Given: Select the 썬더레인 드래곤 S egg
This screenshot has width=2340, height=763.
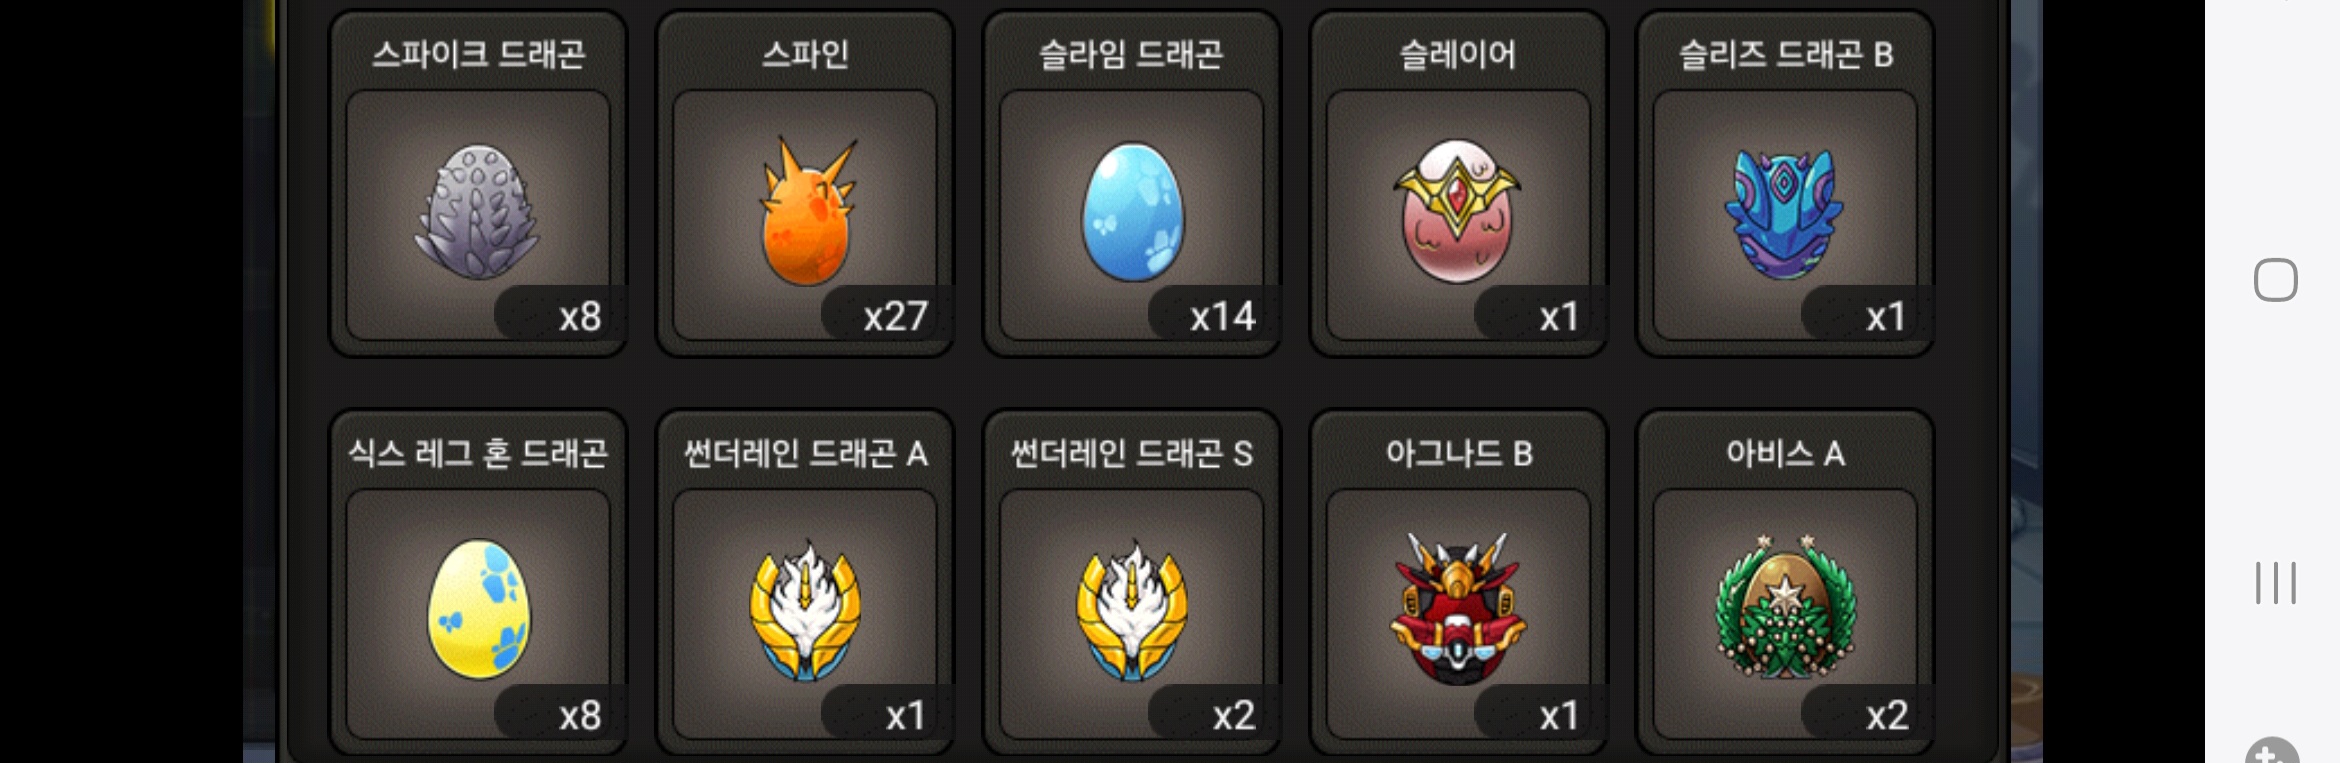Looking at the screenshot, I should click(x=1132, y=610).
